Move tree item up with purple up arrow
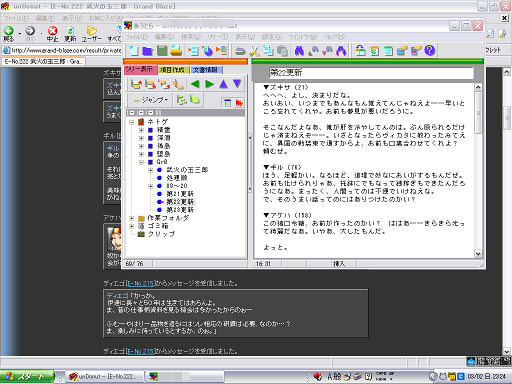The image size is (512, 384). (223, 84)
